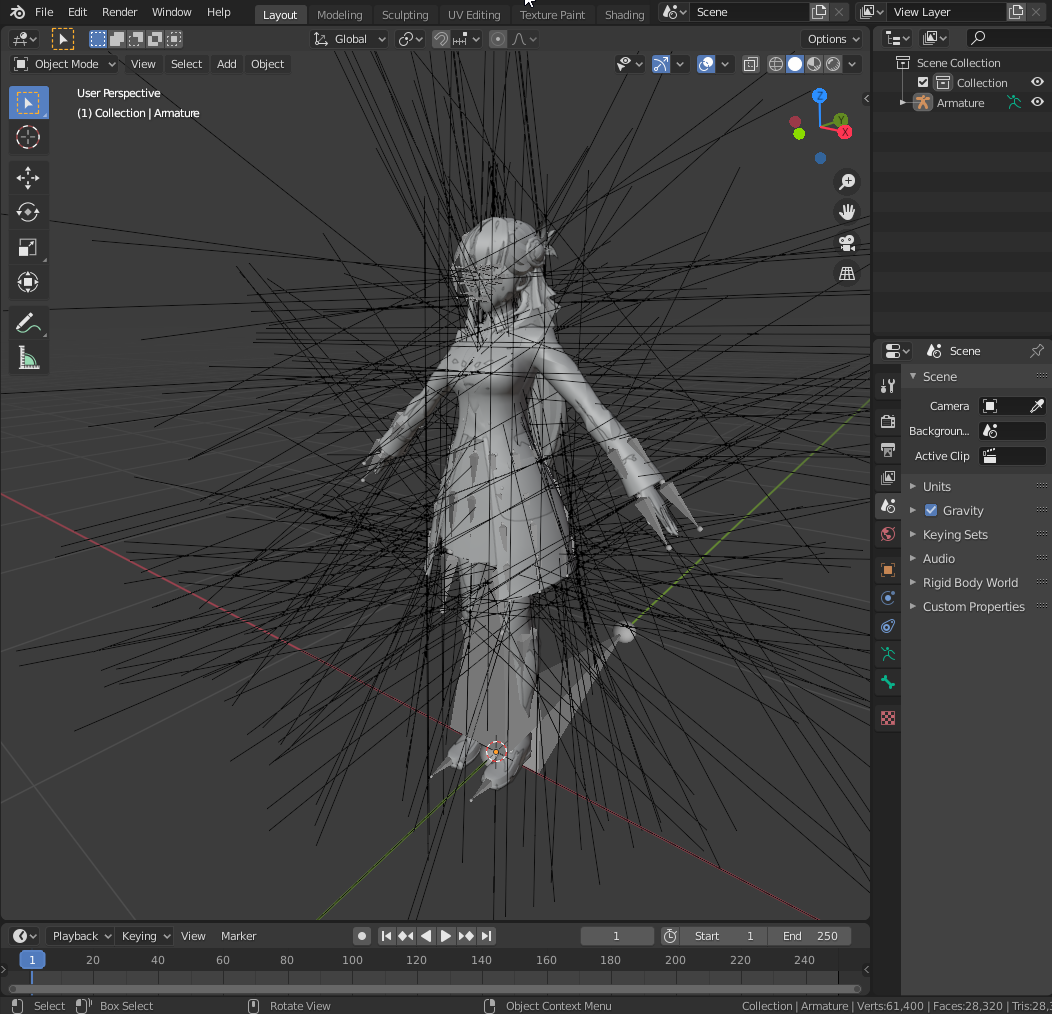Activate the Select Box tool
The image size is (1052, 1014).
click(x=28, y=103)
